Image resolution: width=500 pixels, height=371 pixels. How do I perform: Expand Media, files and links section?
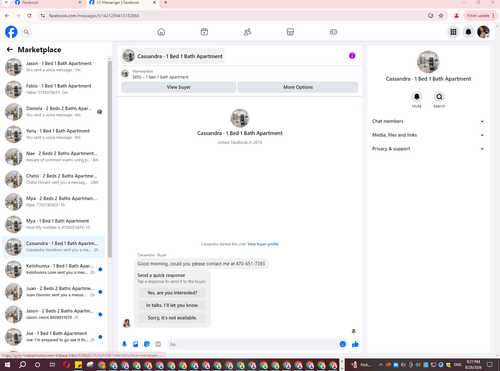tap(428, 135)
